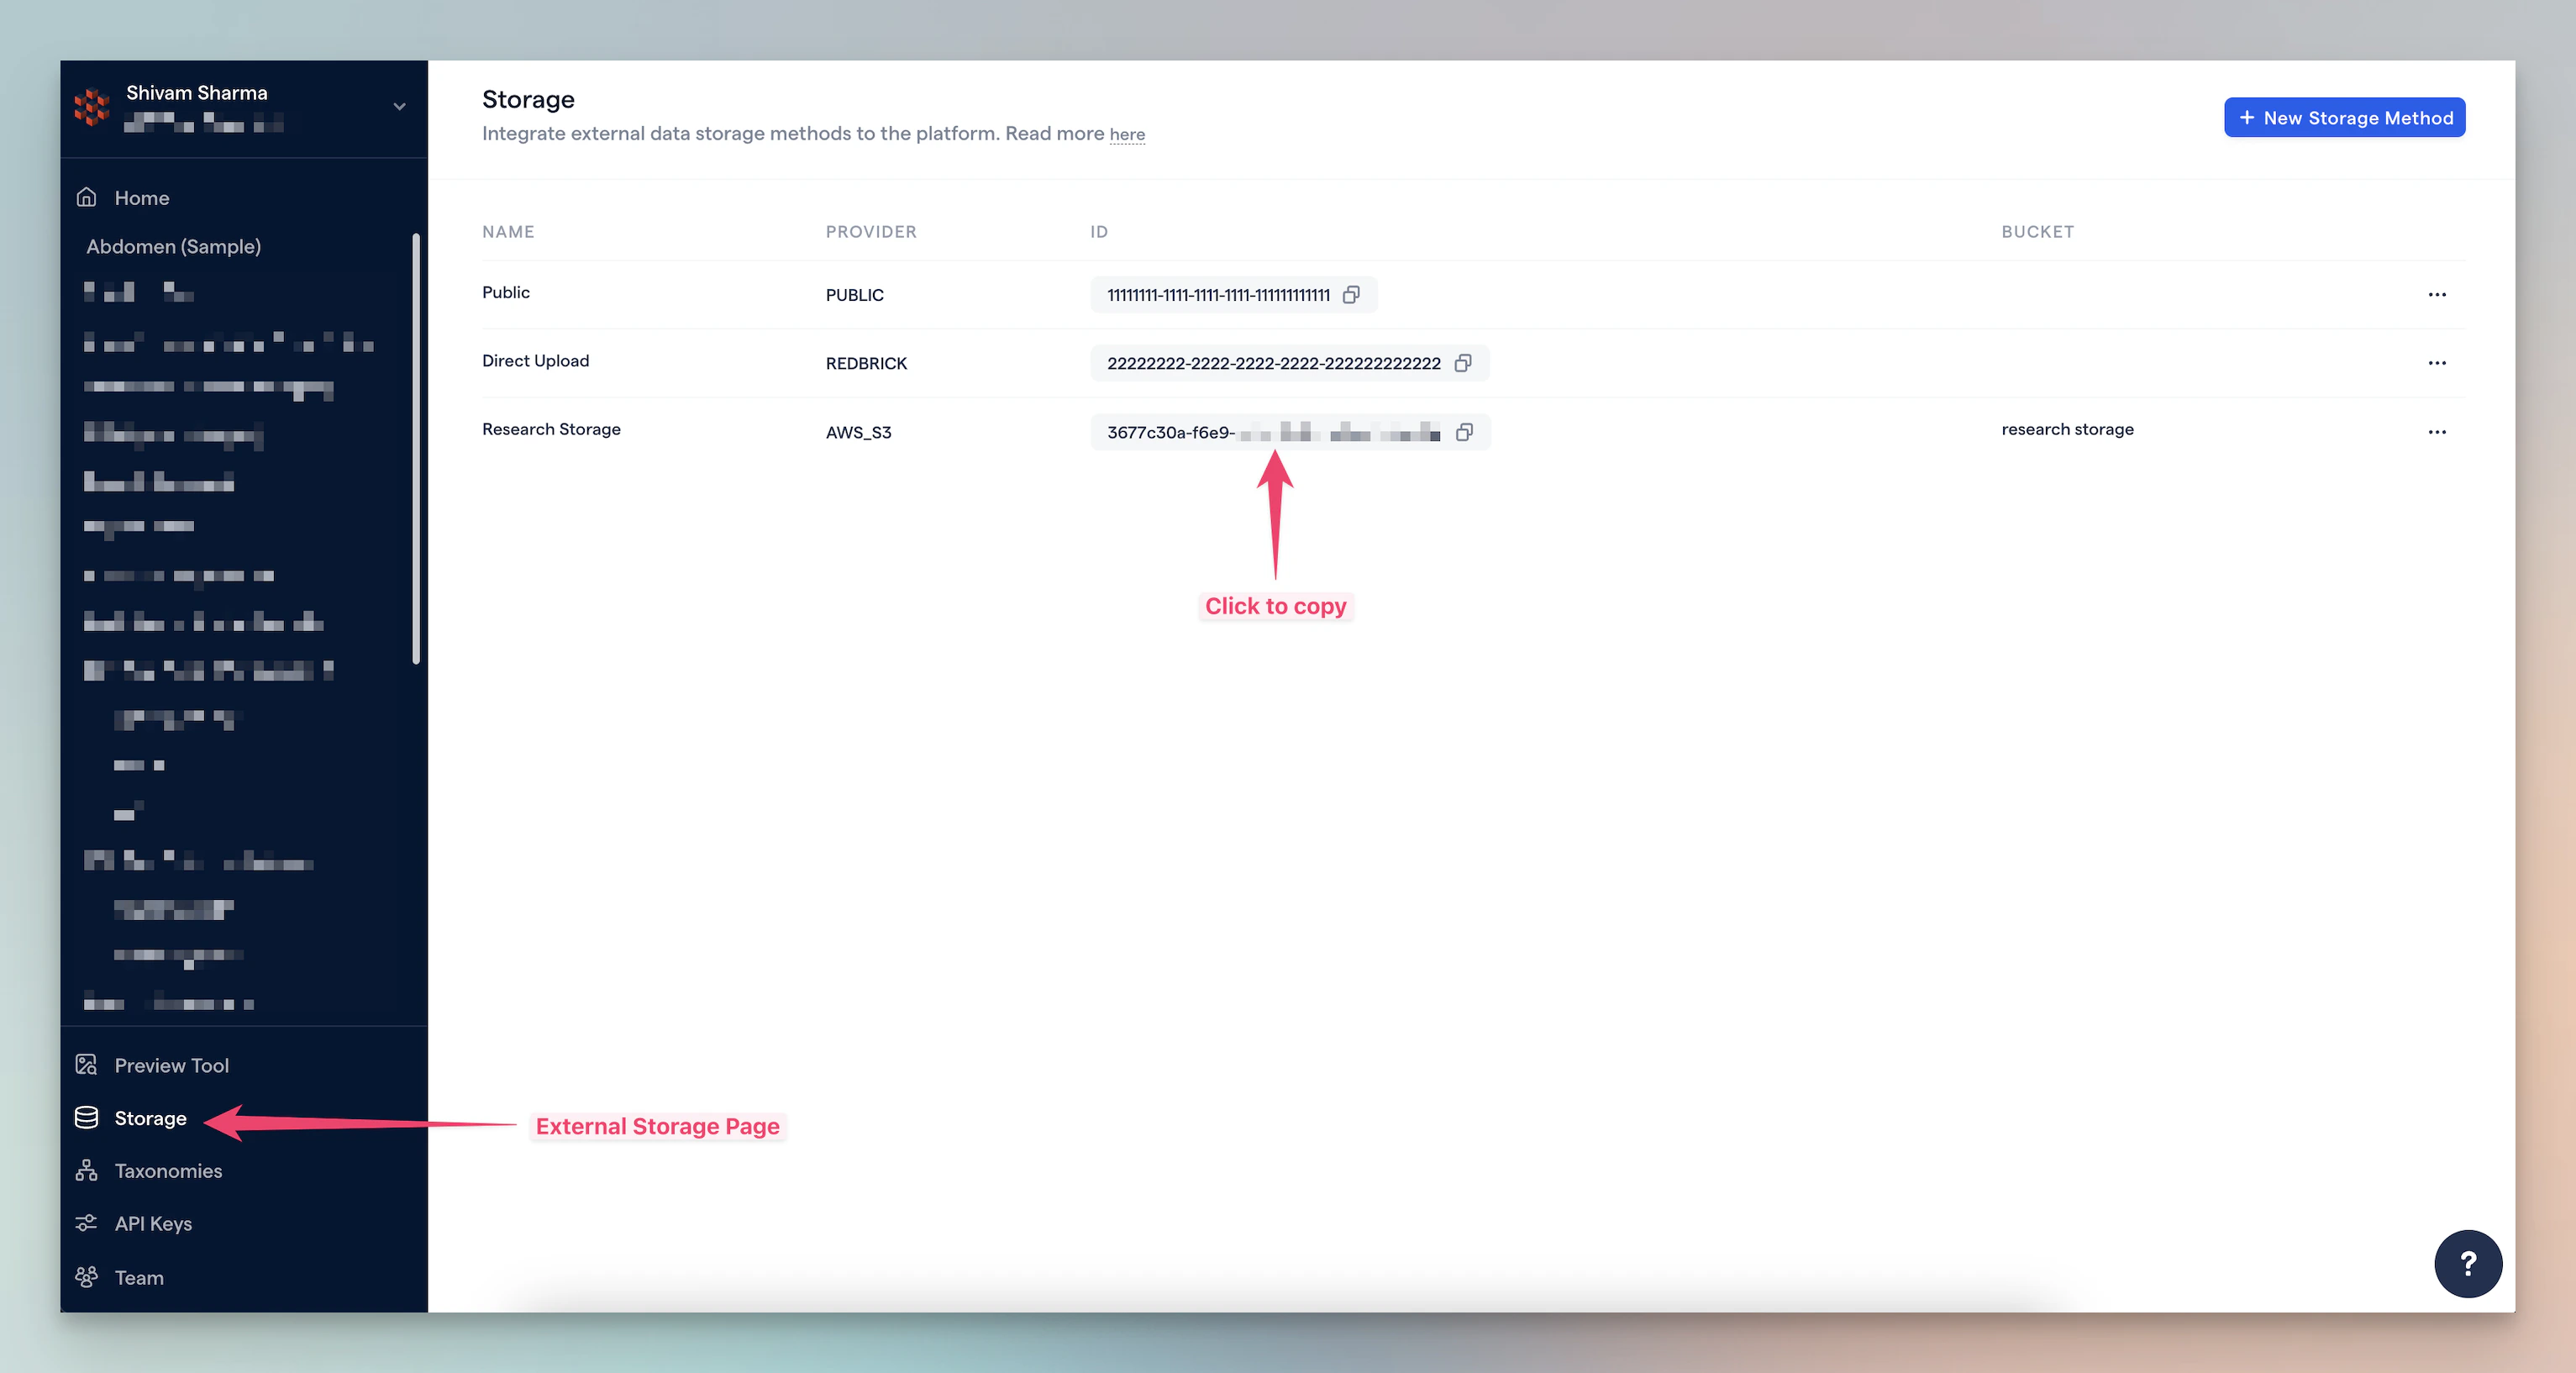This screenshot has width=2576, height=1373.
Task: Click the Taxonomies hierarchy icon
Action: [x=87, y=1170]
